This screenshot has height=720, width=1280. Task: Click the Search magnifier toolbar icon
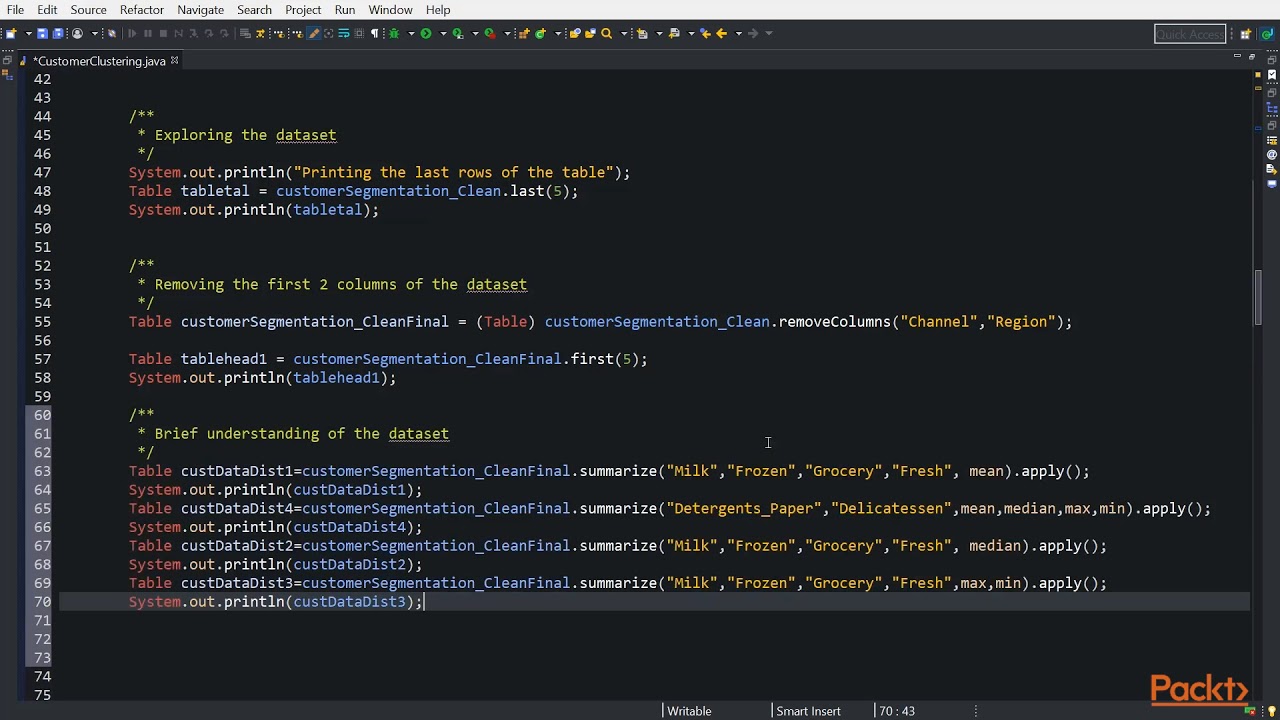pos(606,33)
